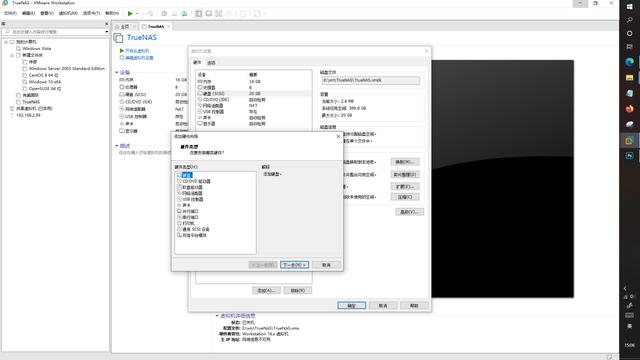Click the Expand disk button

405,187
